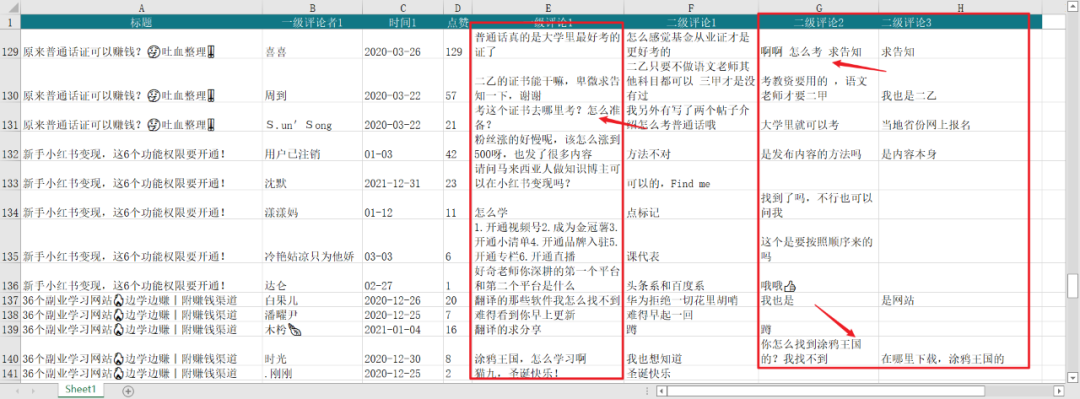Add a new sheet with plus button
Image resolution: width=1080 pixels, height=399 pixels.
[127, 391]
